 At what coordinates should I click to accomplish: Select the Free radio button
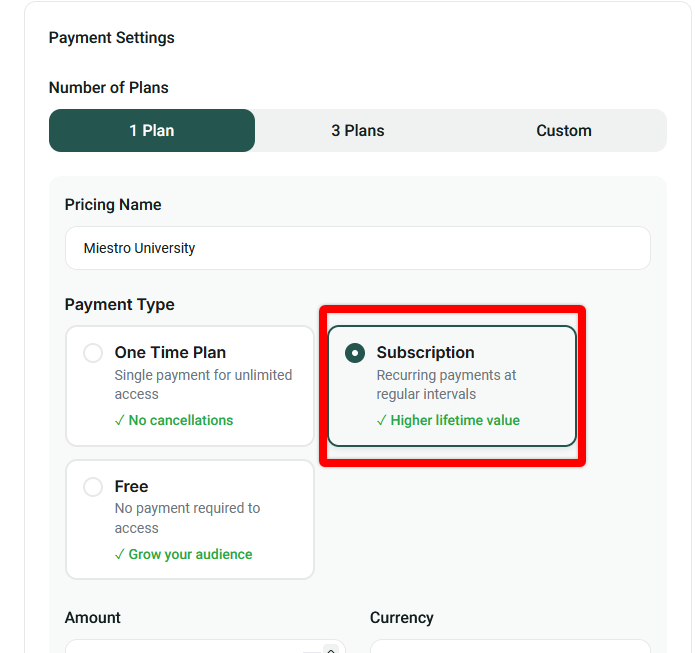click(93, 487)
